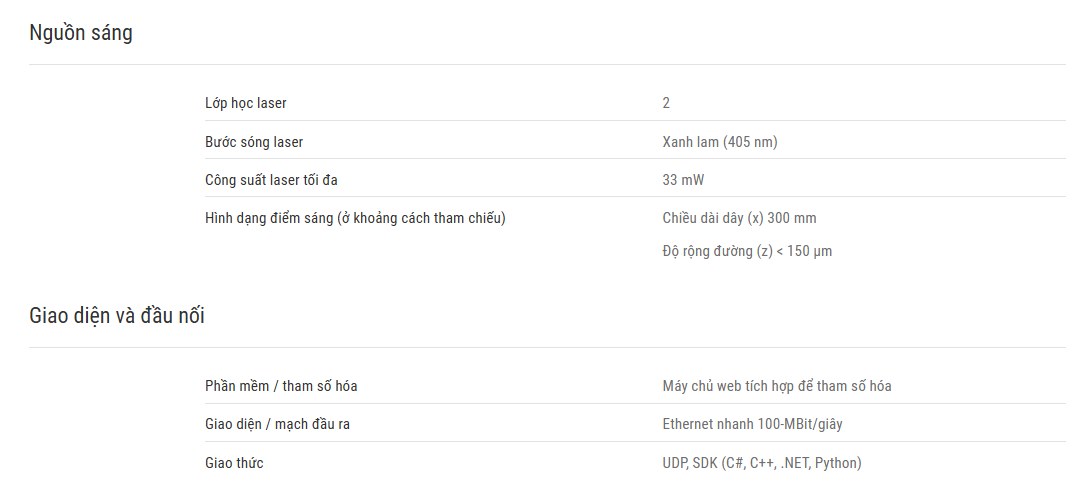Select 'Phần mềm / tham số hóa' label
The width and height of the screenshot is (1066, 503).
click(281, 386)
